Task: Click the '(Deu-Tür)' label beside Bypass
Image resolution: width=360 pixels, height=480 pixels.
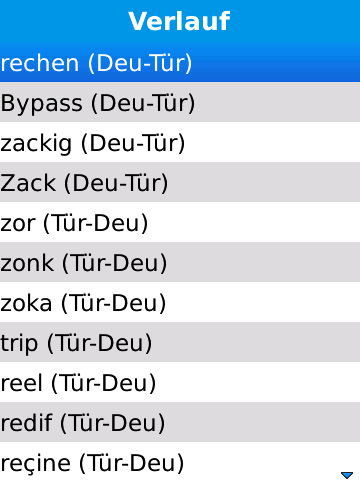Action: [x=143, y=103]
